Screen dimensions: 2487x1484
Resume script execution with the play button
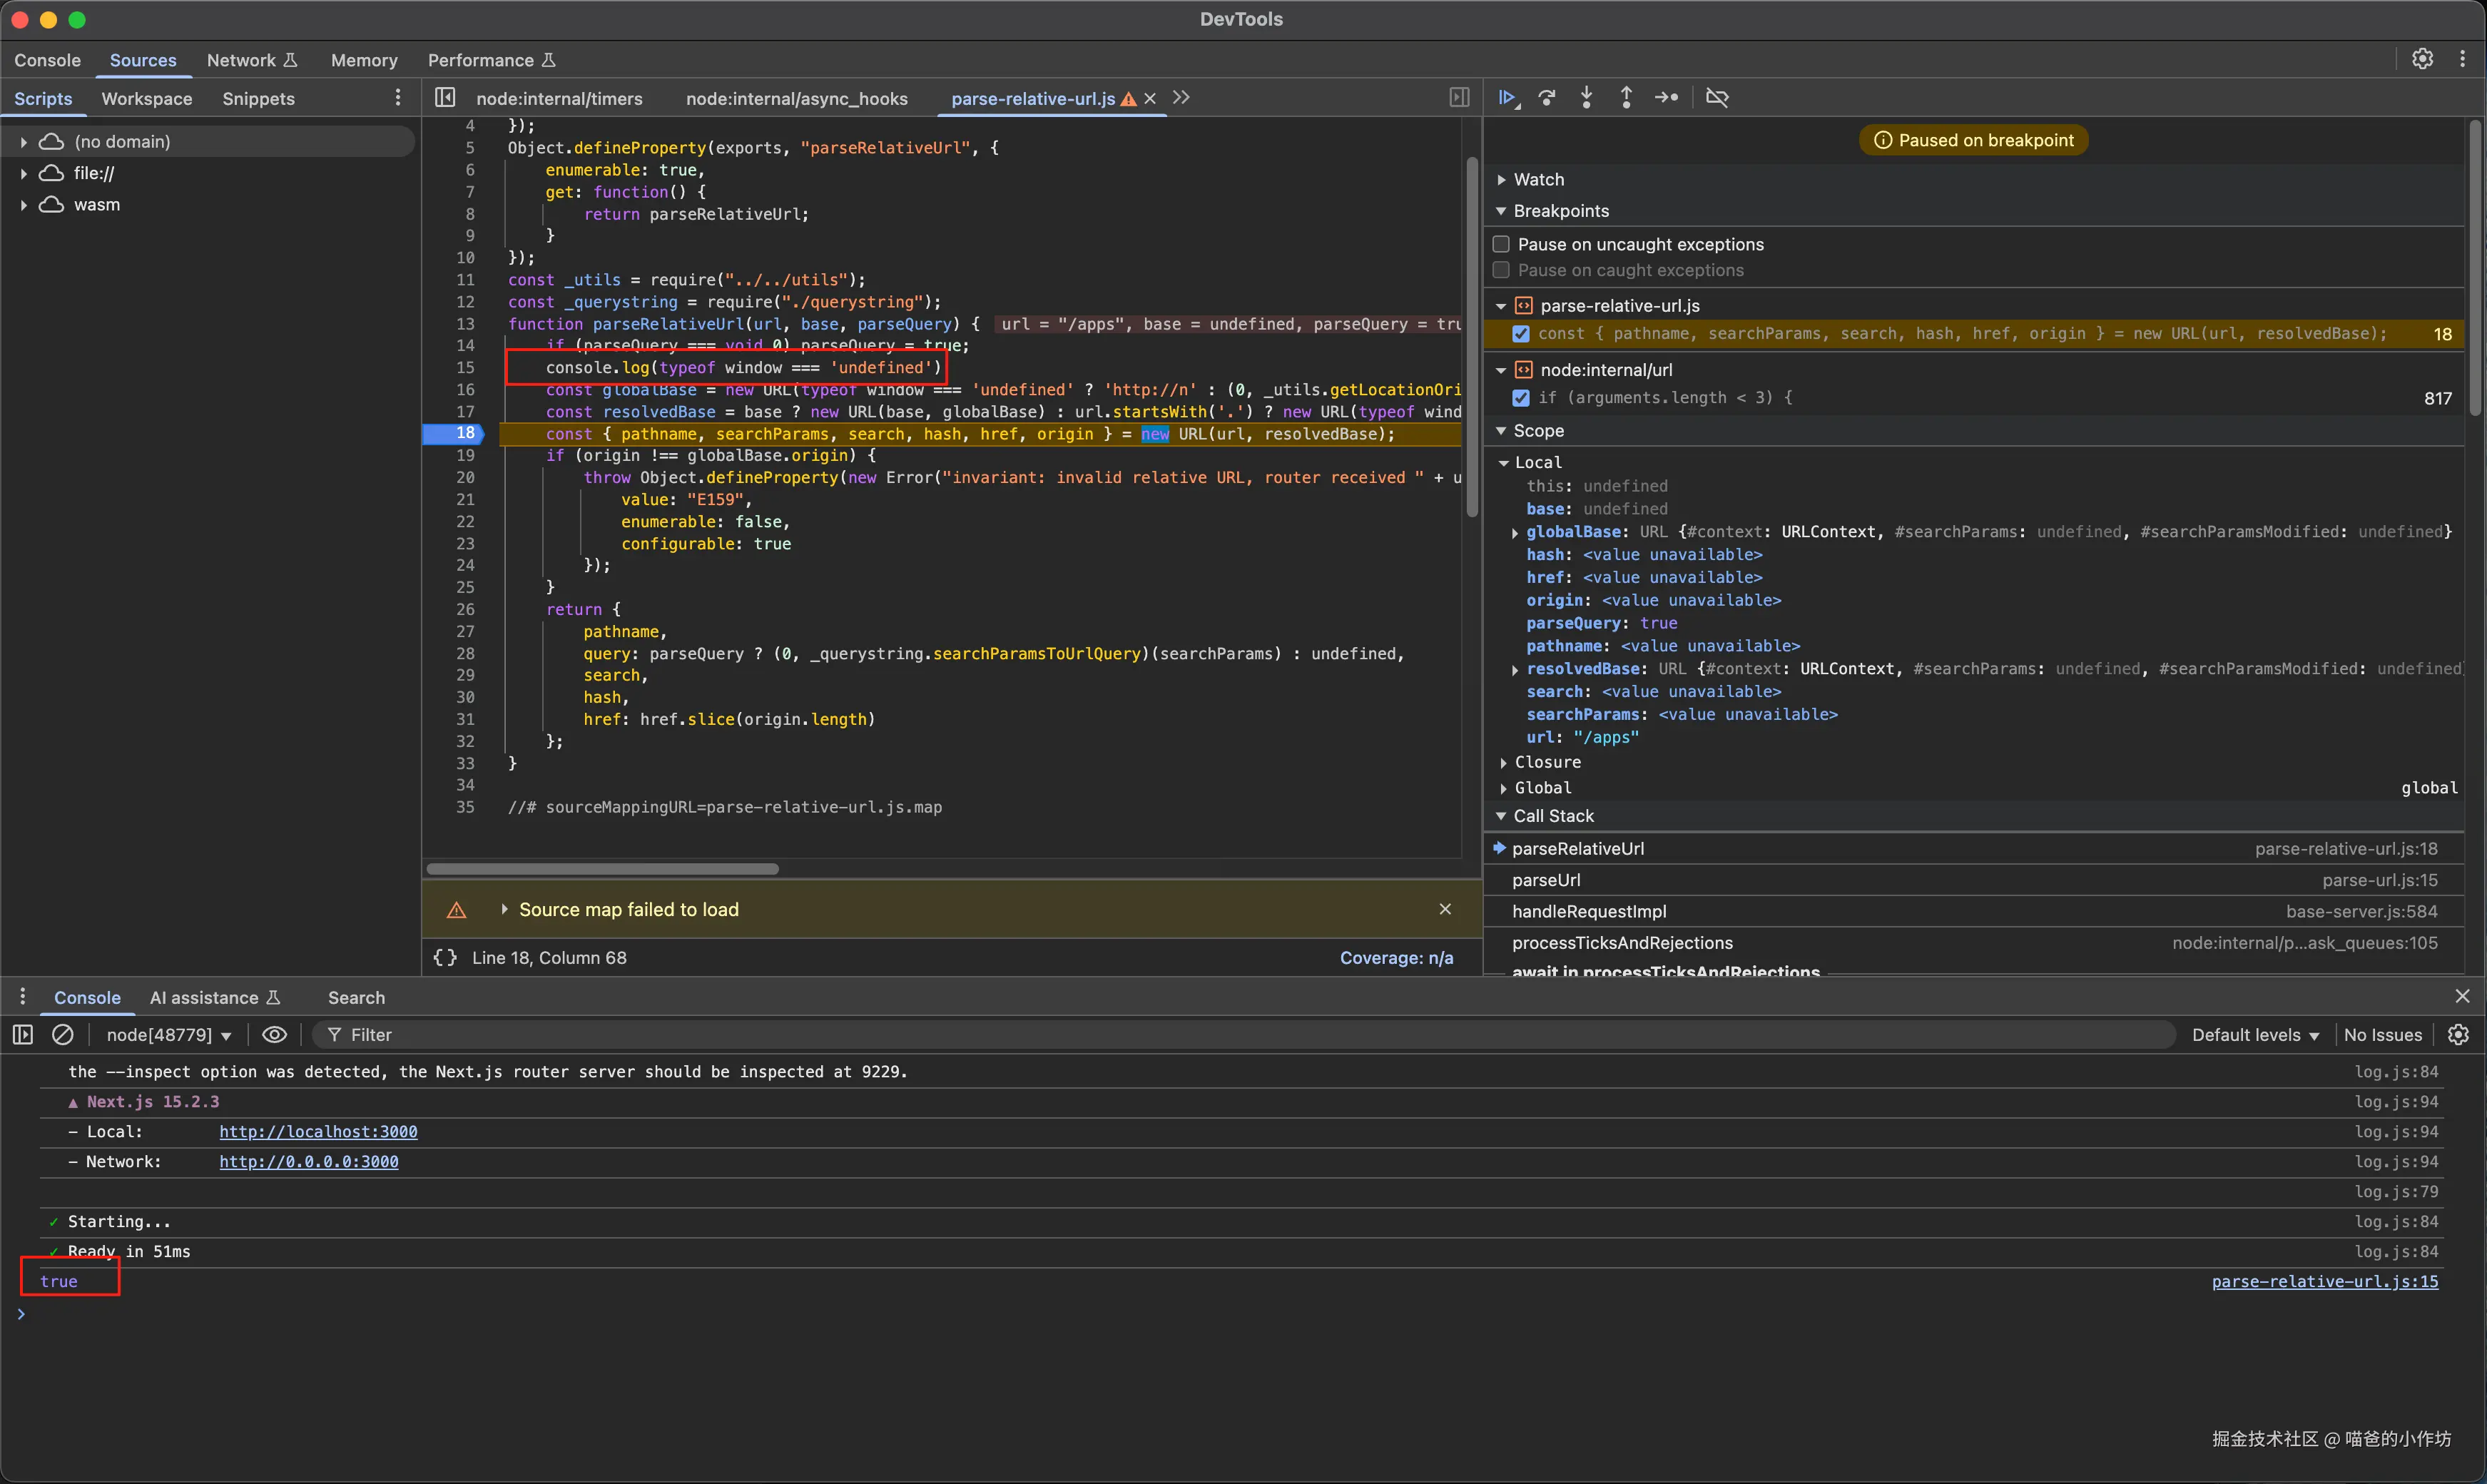pos(1506,98)
